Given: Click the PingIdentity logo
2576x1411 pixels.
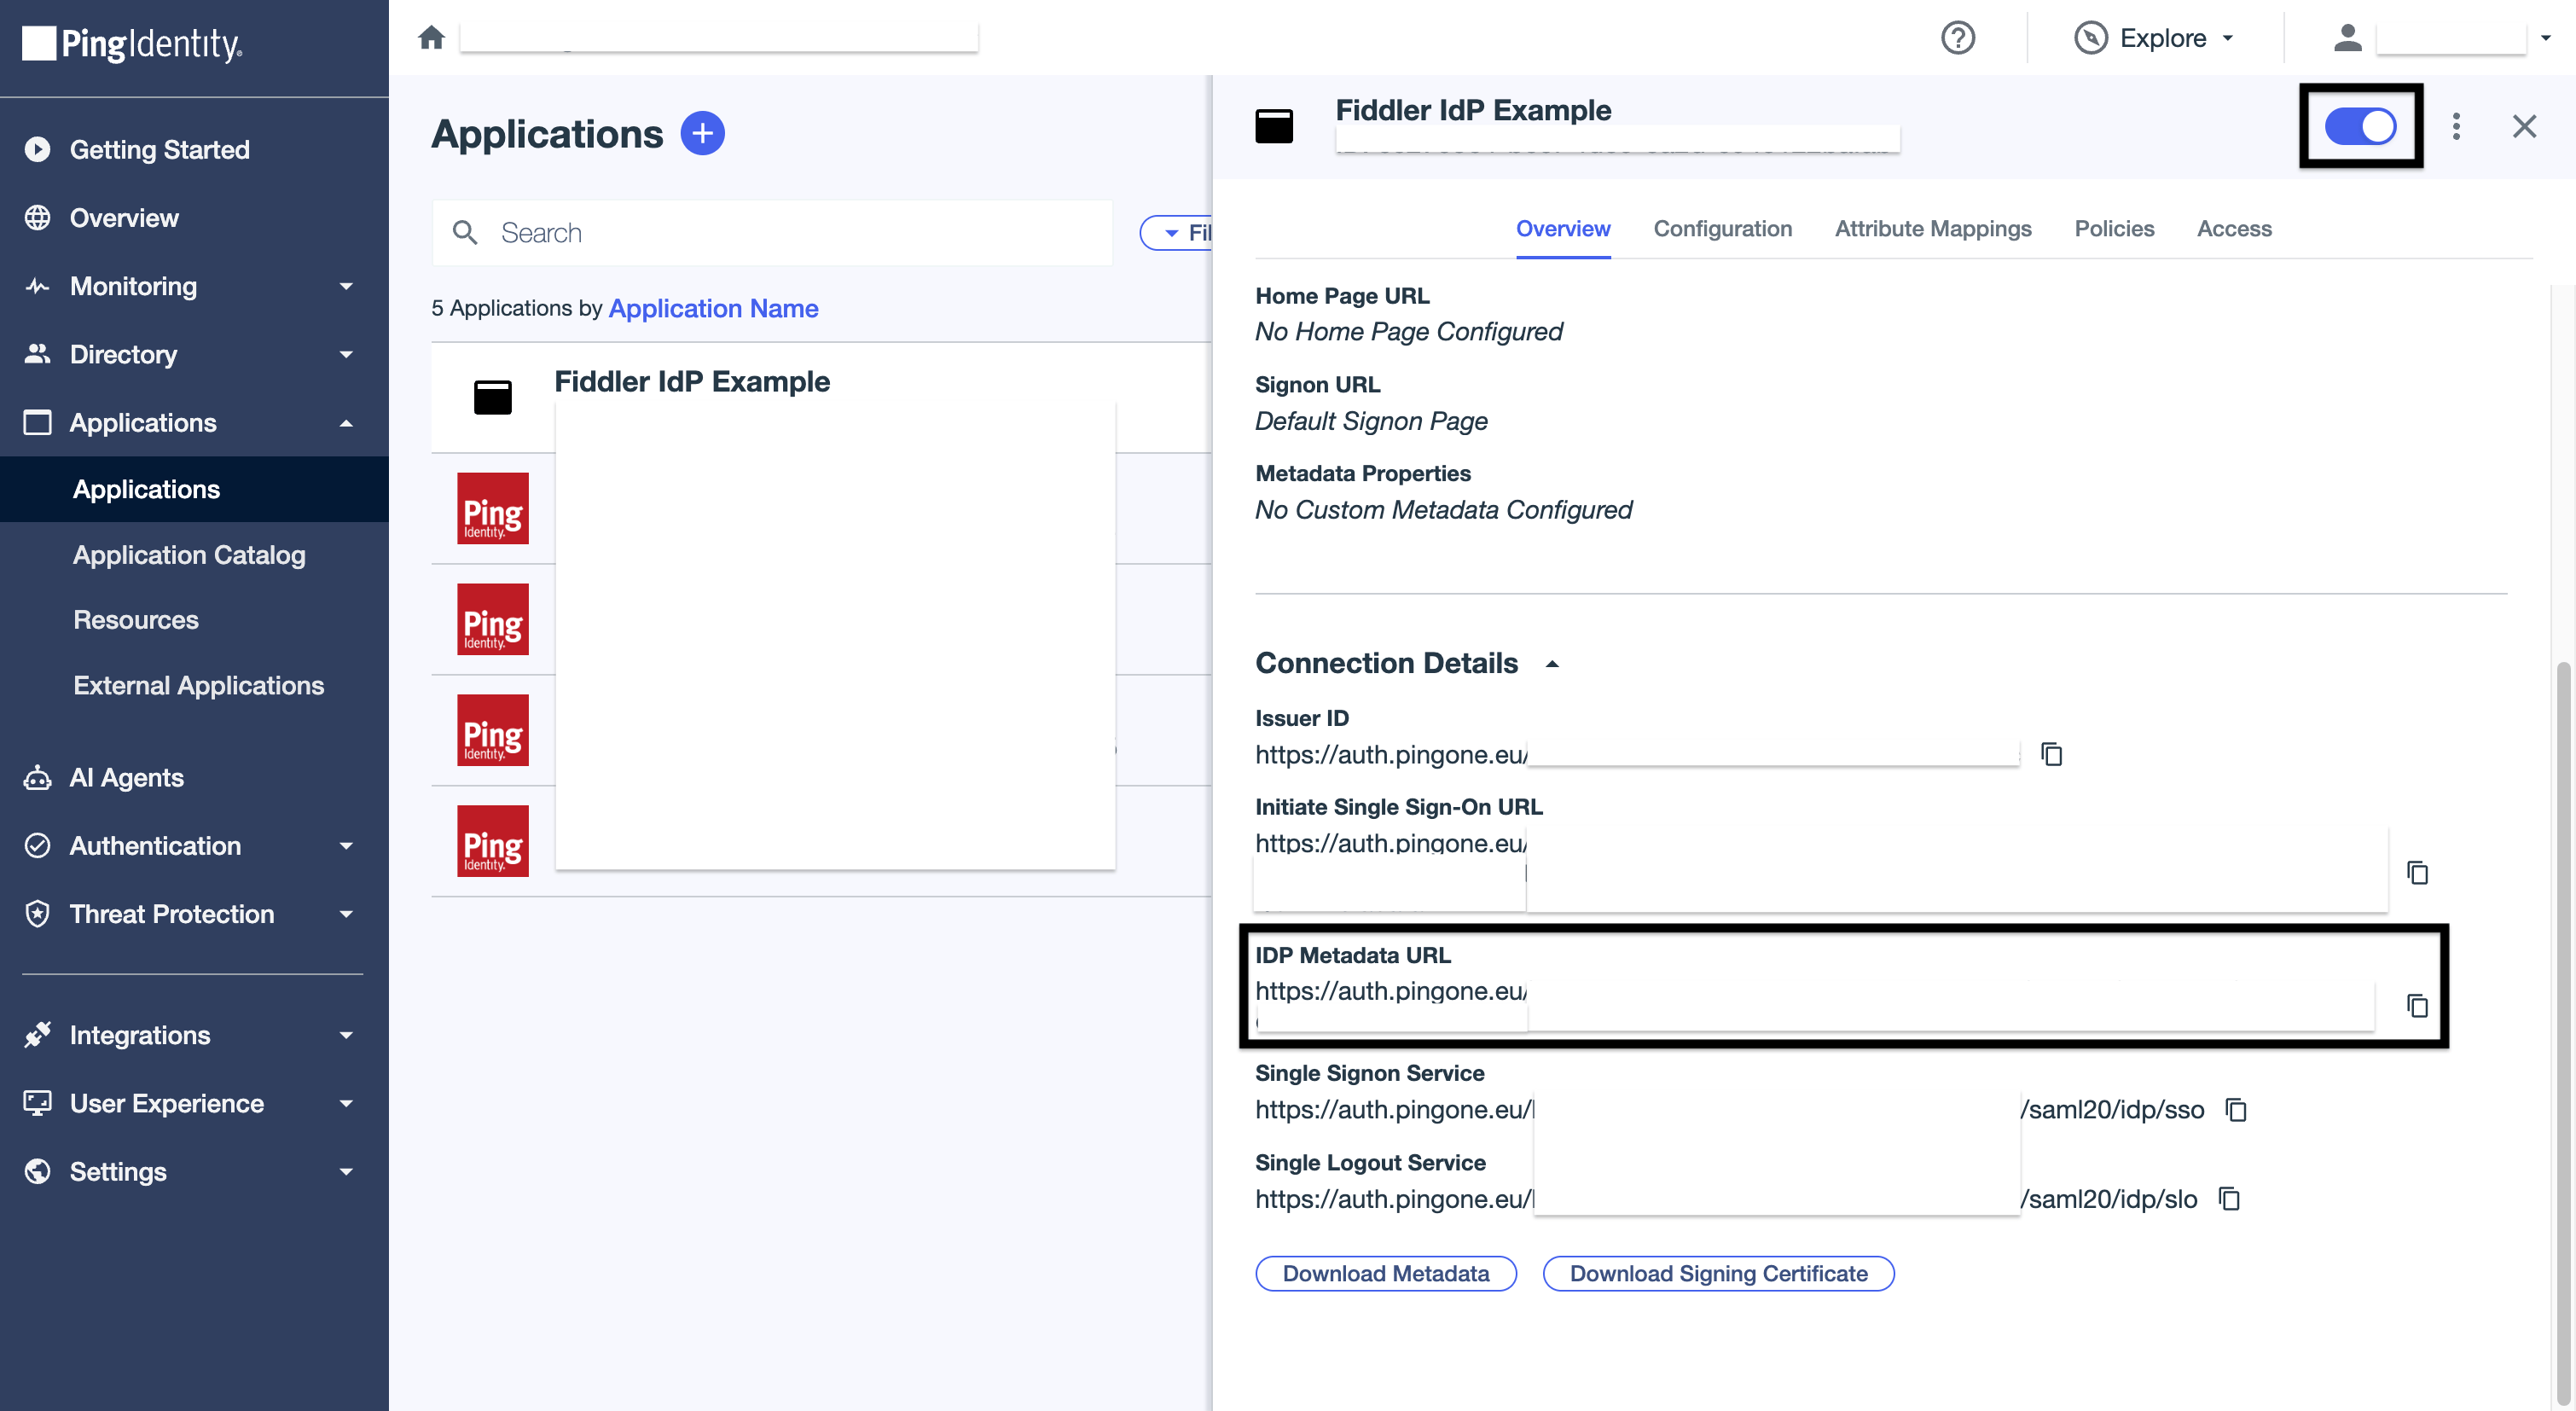Looking at the screenshot, I should 132,44.
